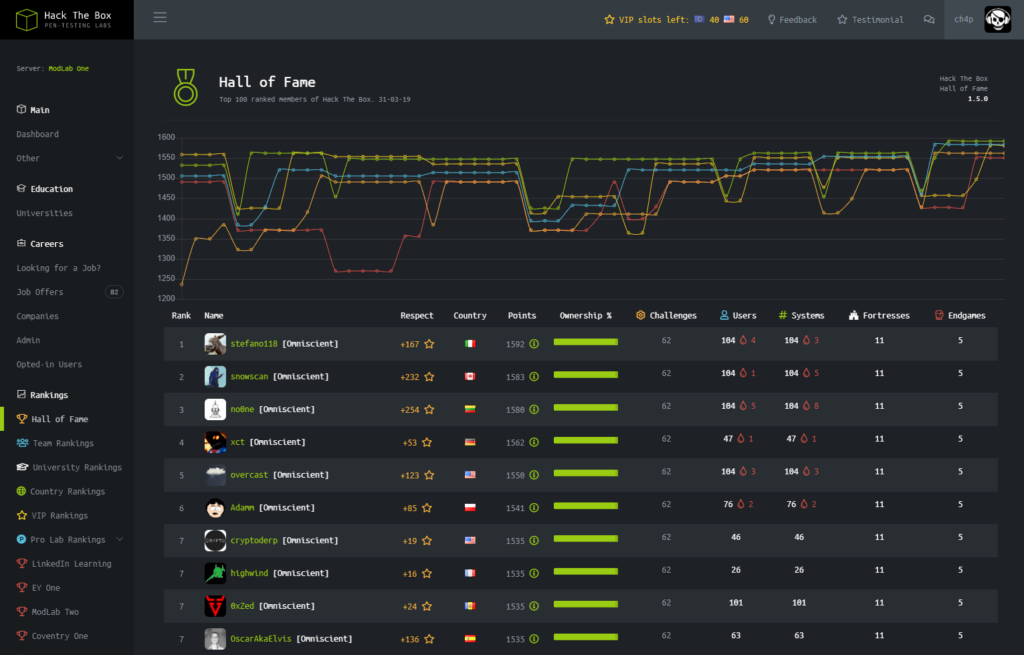1024x655 pixels.
Task: Open Admin in Careers section
Action: (28, 340)
